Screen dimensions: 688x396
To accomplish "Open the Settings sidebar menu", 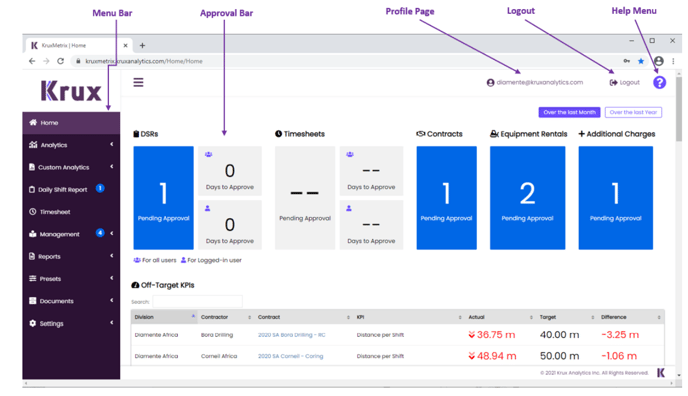I will [71, 324].
